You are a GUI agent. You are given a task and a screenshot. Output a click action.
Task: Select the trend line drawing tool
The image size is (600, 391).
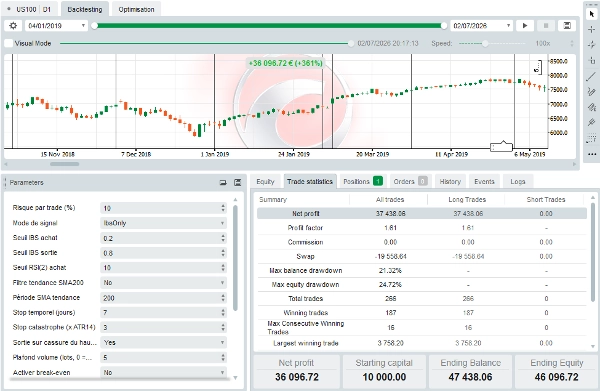(x=592, y=76)
